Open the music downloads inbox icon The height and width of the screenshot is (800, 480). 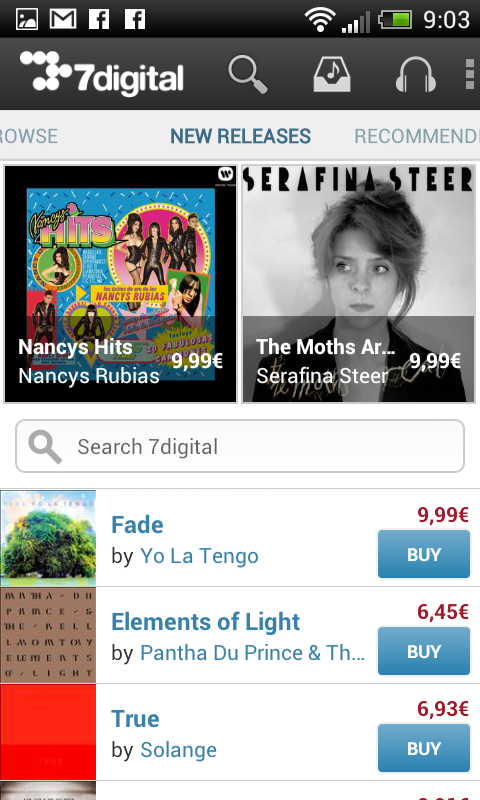[332, 74]
